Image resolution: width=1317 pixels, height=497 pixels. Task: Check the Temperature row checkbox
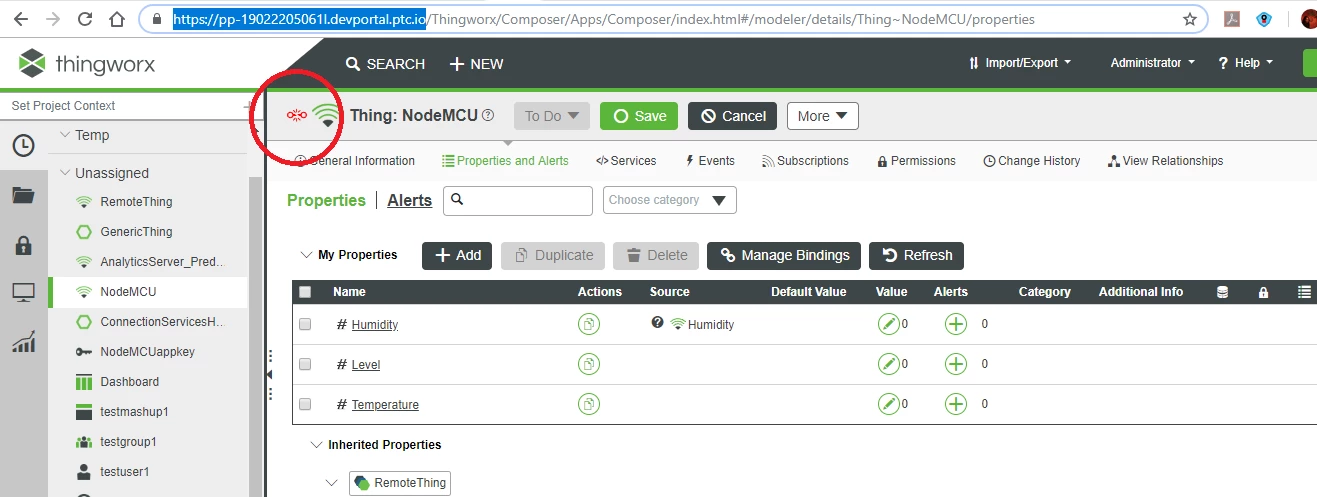[305, 404]
